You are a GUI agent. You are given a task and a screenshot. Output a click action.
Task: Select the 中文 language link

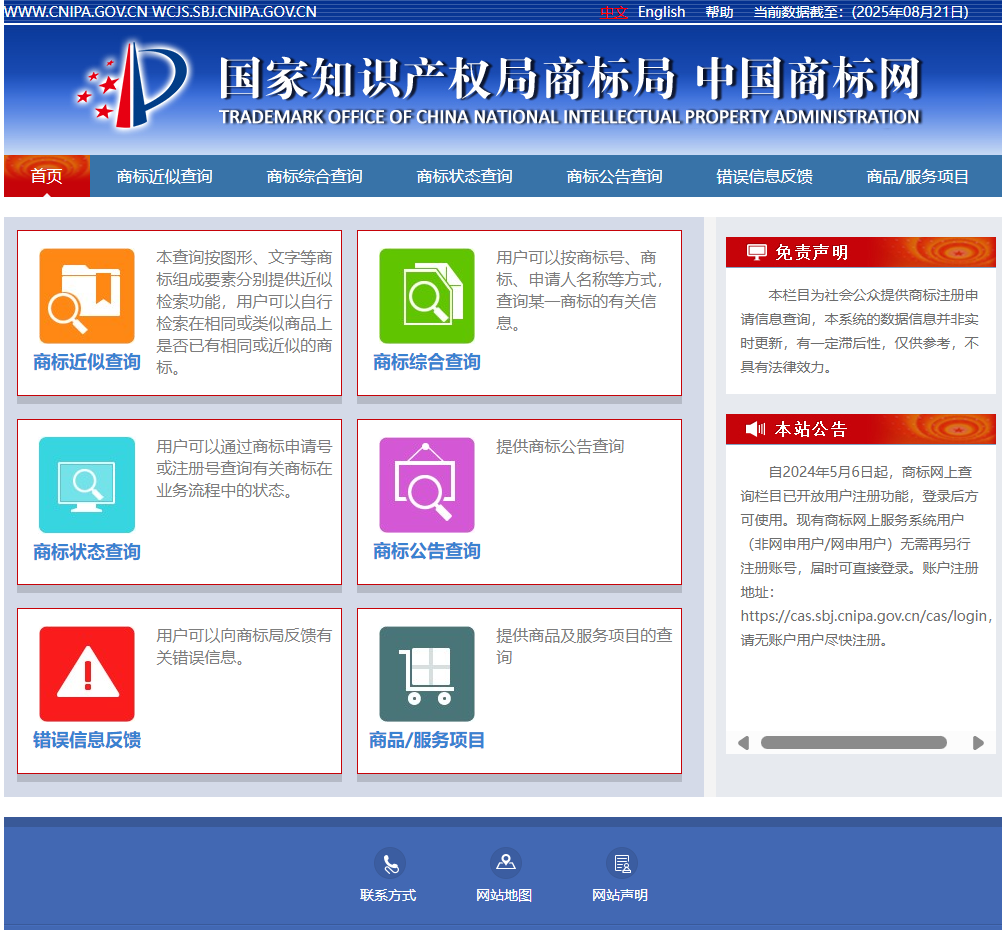(x=614, y=12)
